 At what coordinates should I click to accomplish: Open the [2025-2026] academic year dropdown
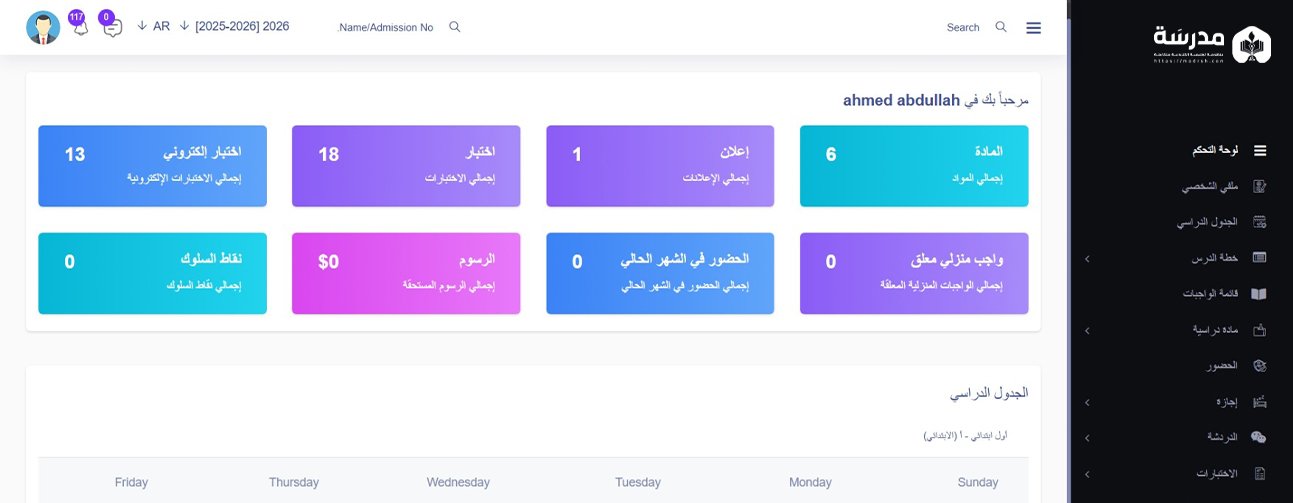tap(234, 26)
